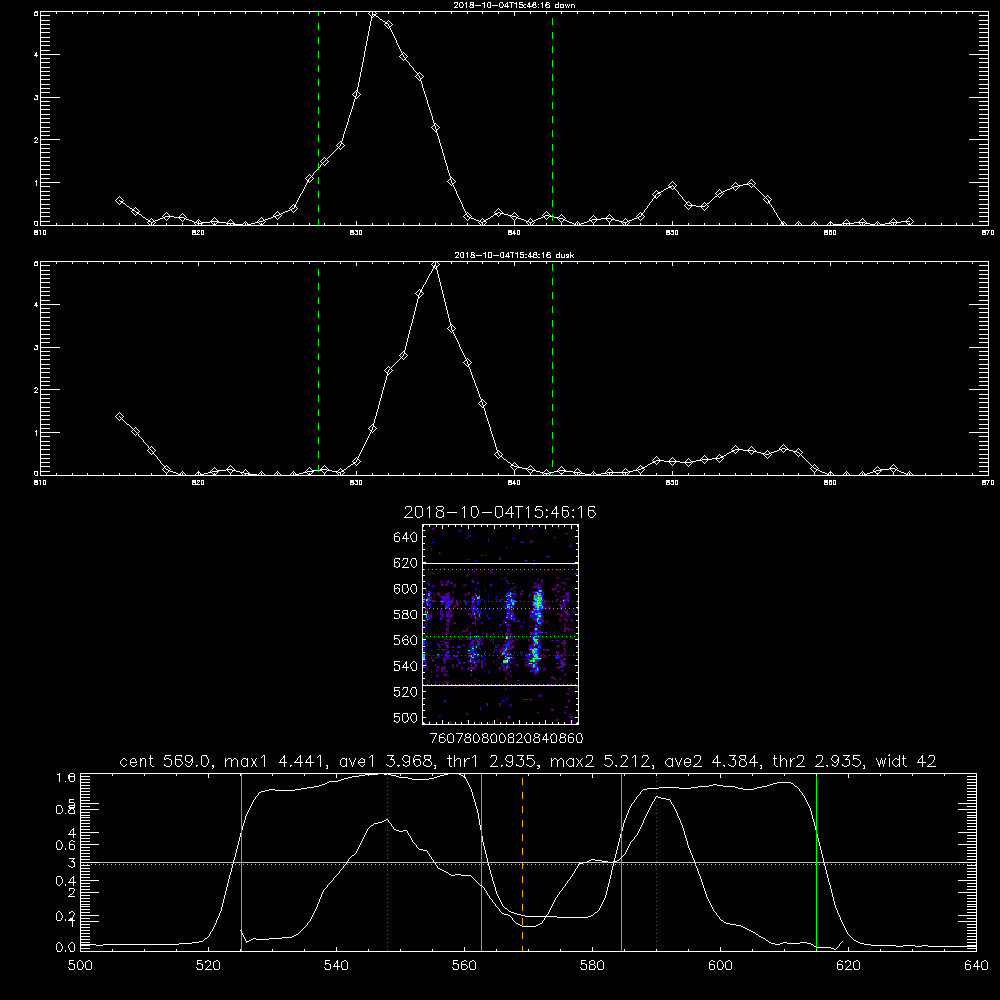Open the colored spectrogram image thumbnail
This screenshot has width=1000, height=1000.
pos(501,624)
